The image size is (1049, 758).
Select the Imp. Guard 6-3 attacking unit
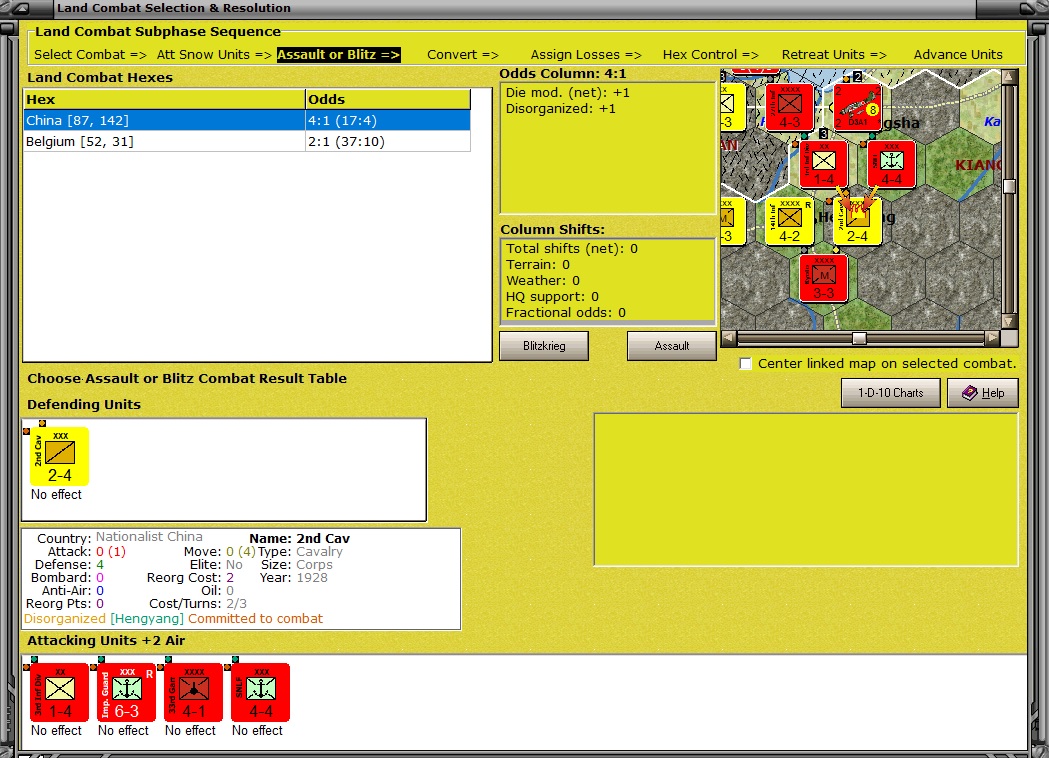pos(126,692)
